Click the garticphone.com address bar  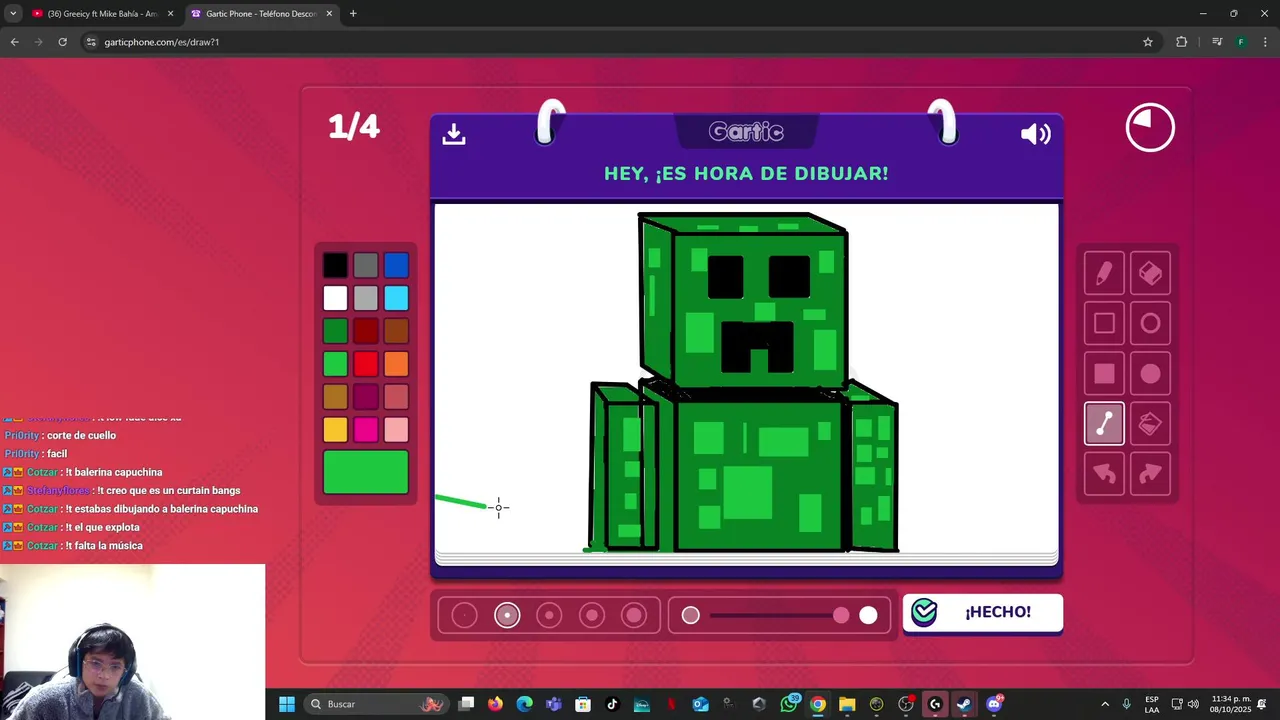620,42
